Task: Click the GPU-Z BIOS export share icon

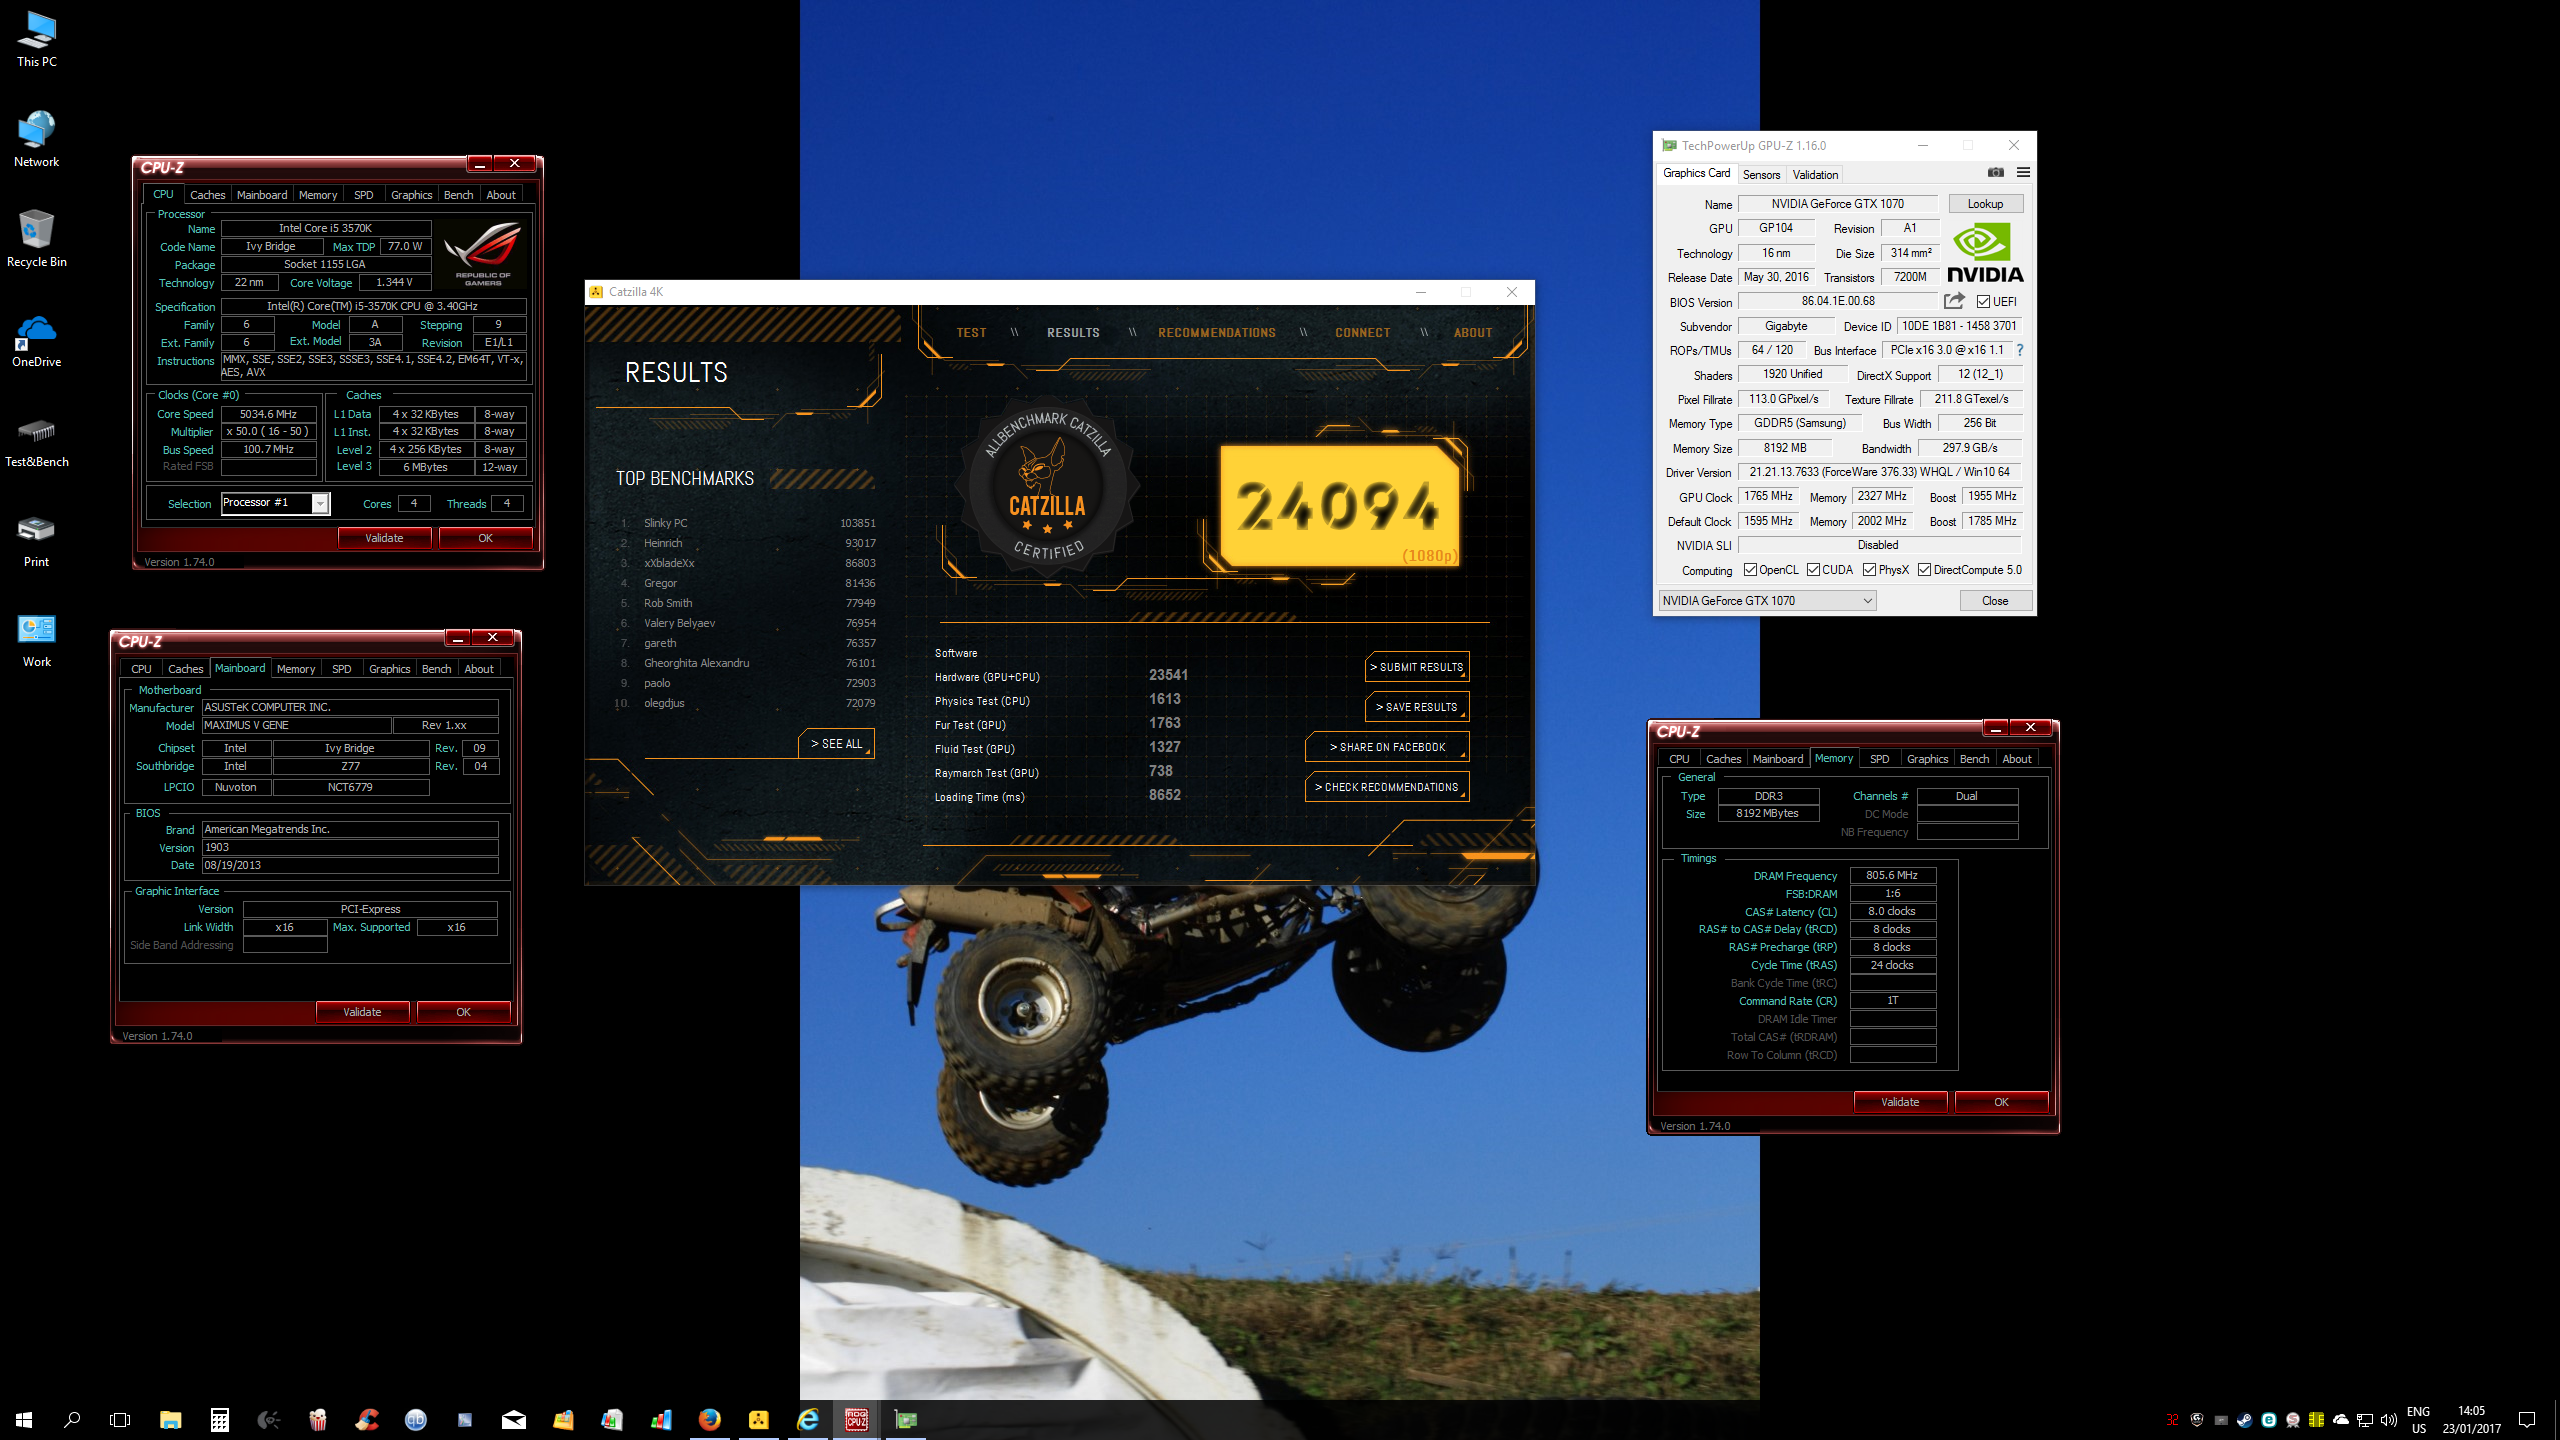Action: [x=1954, y=301]
